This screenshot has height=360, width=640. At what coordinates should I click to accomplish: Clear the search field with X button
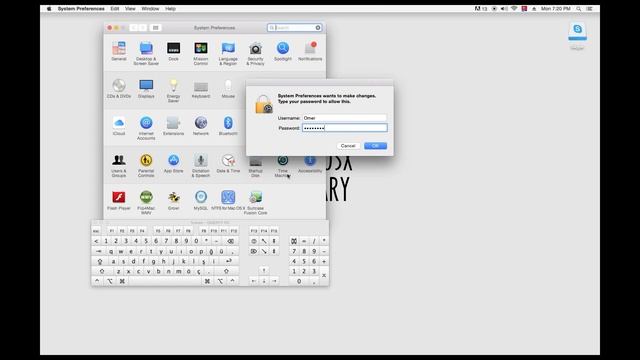pyautogui.click(x=318, y=28)
